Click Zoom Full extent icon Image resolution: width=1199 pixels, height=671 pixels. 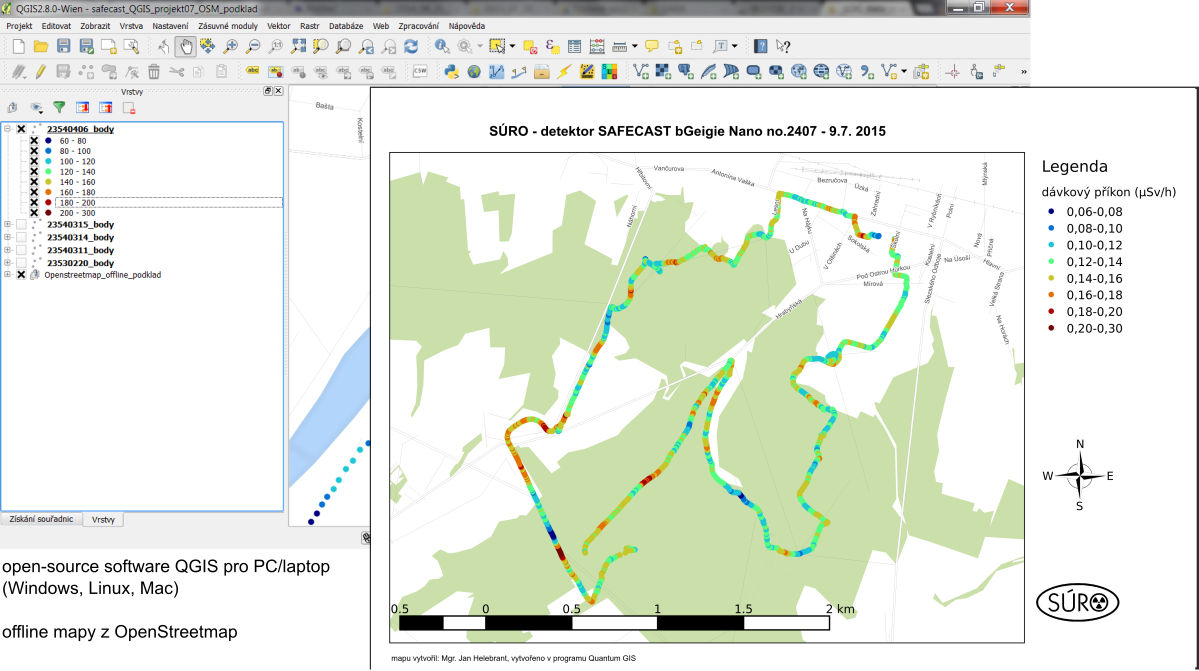click(x=298, y=47)
